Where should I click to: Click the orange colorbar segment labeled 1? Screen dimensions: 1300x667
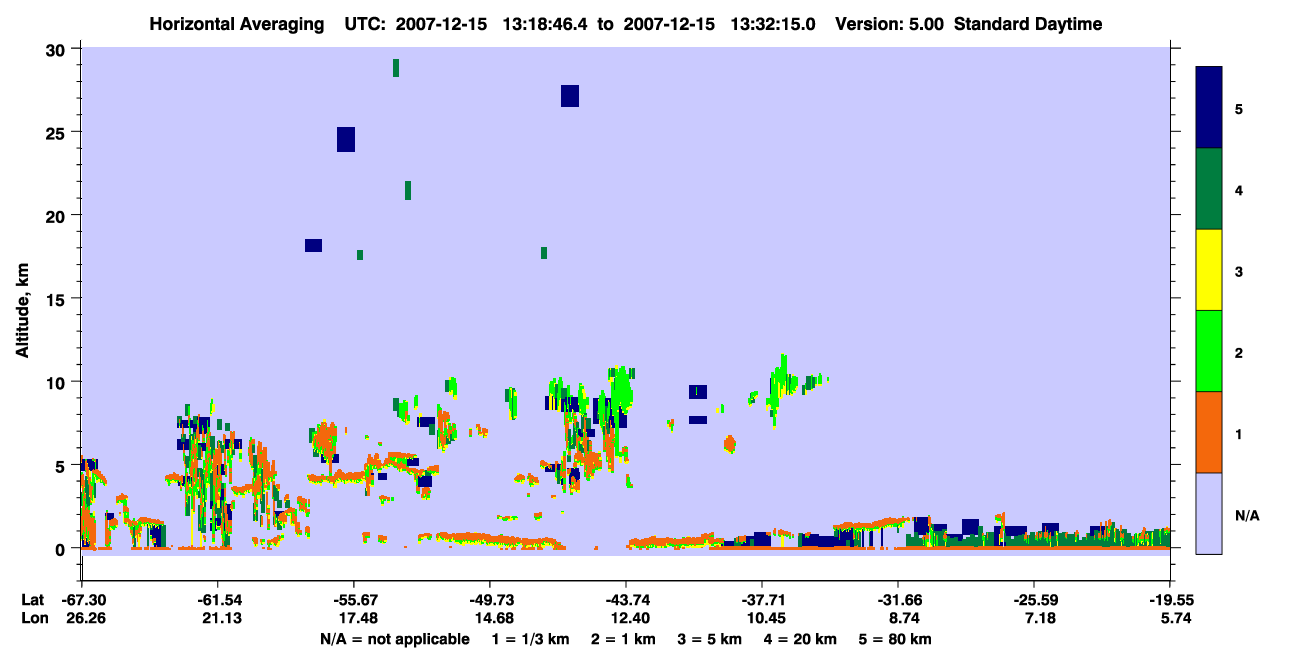click(1209, 432)
